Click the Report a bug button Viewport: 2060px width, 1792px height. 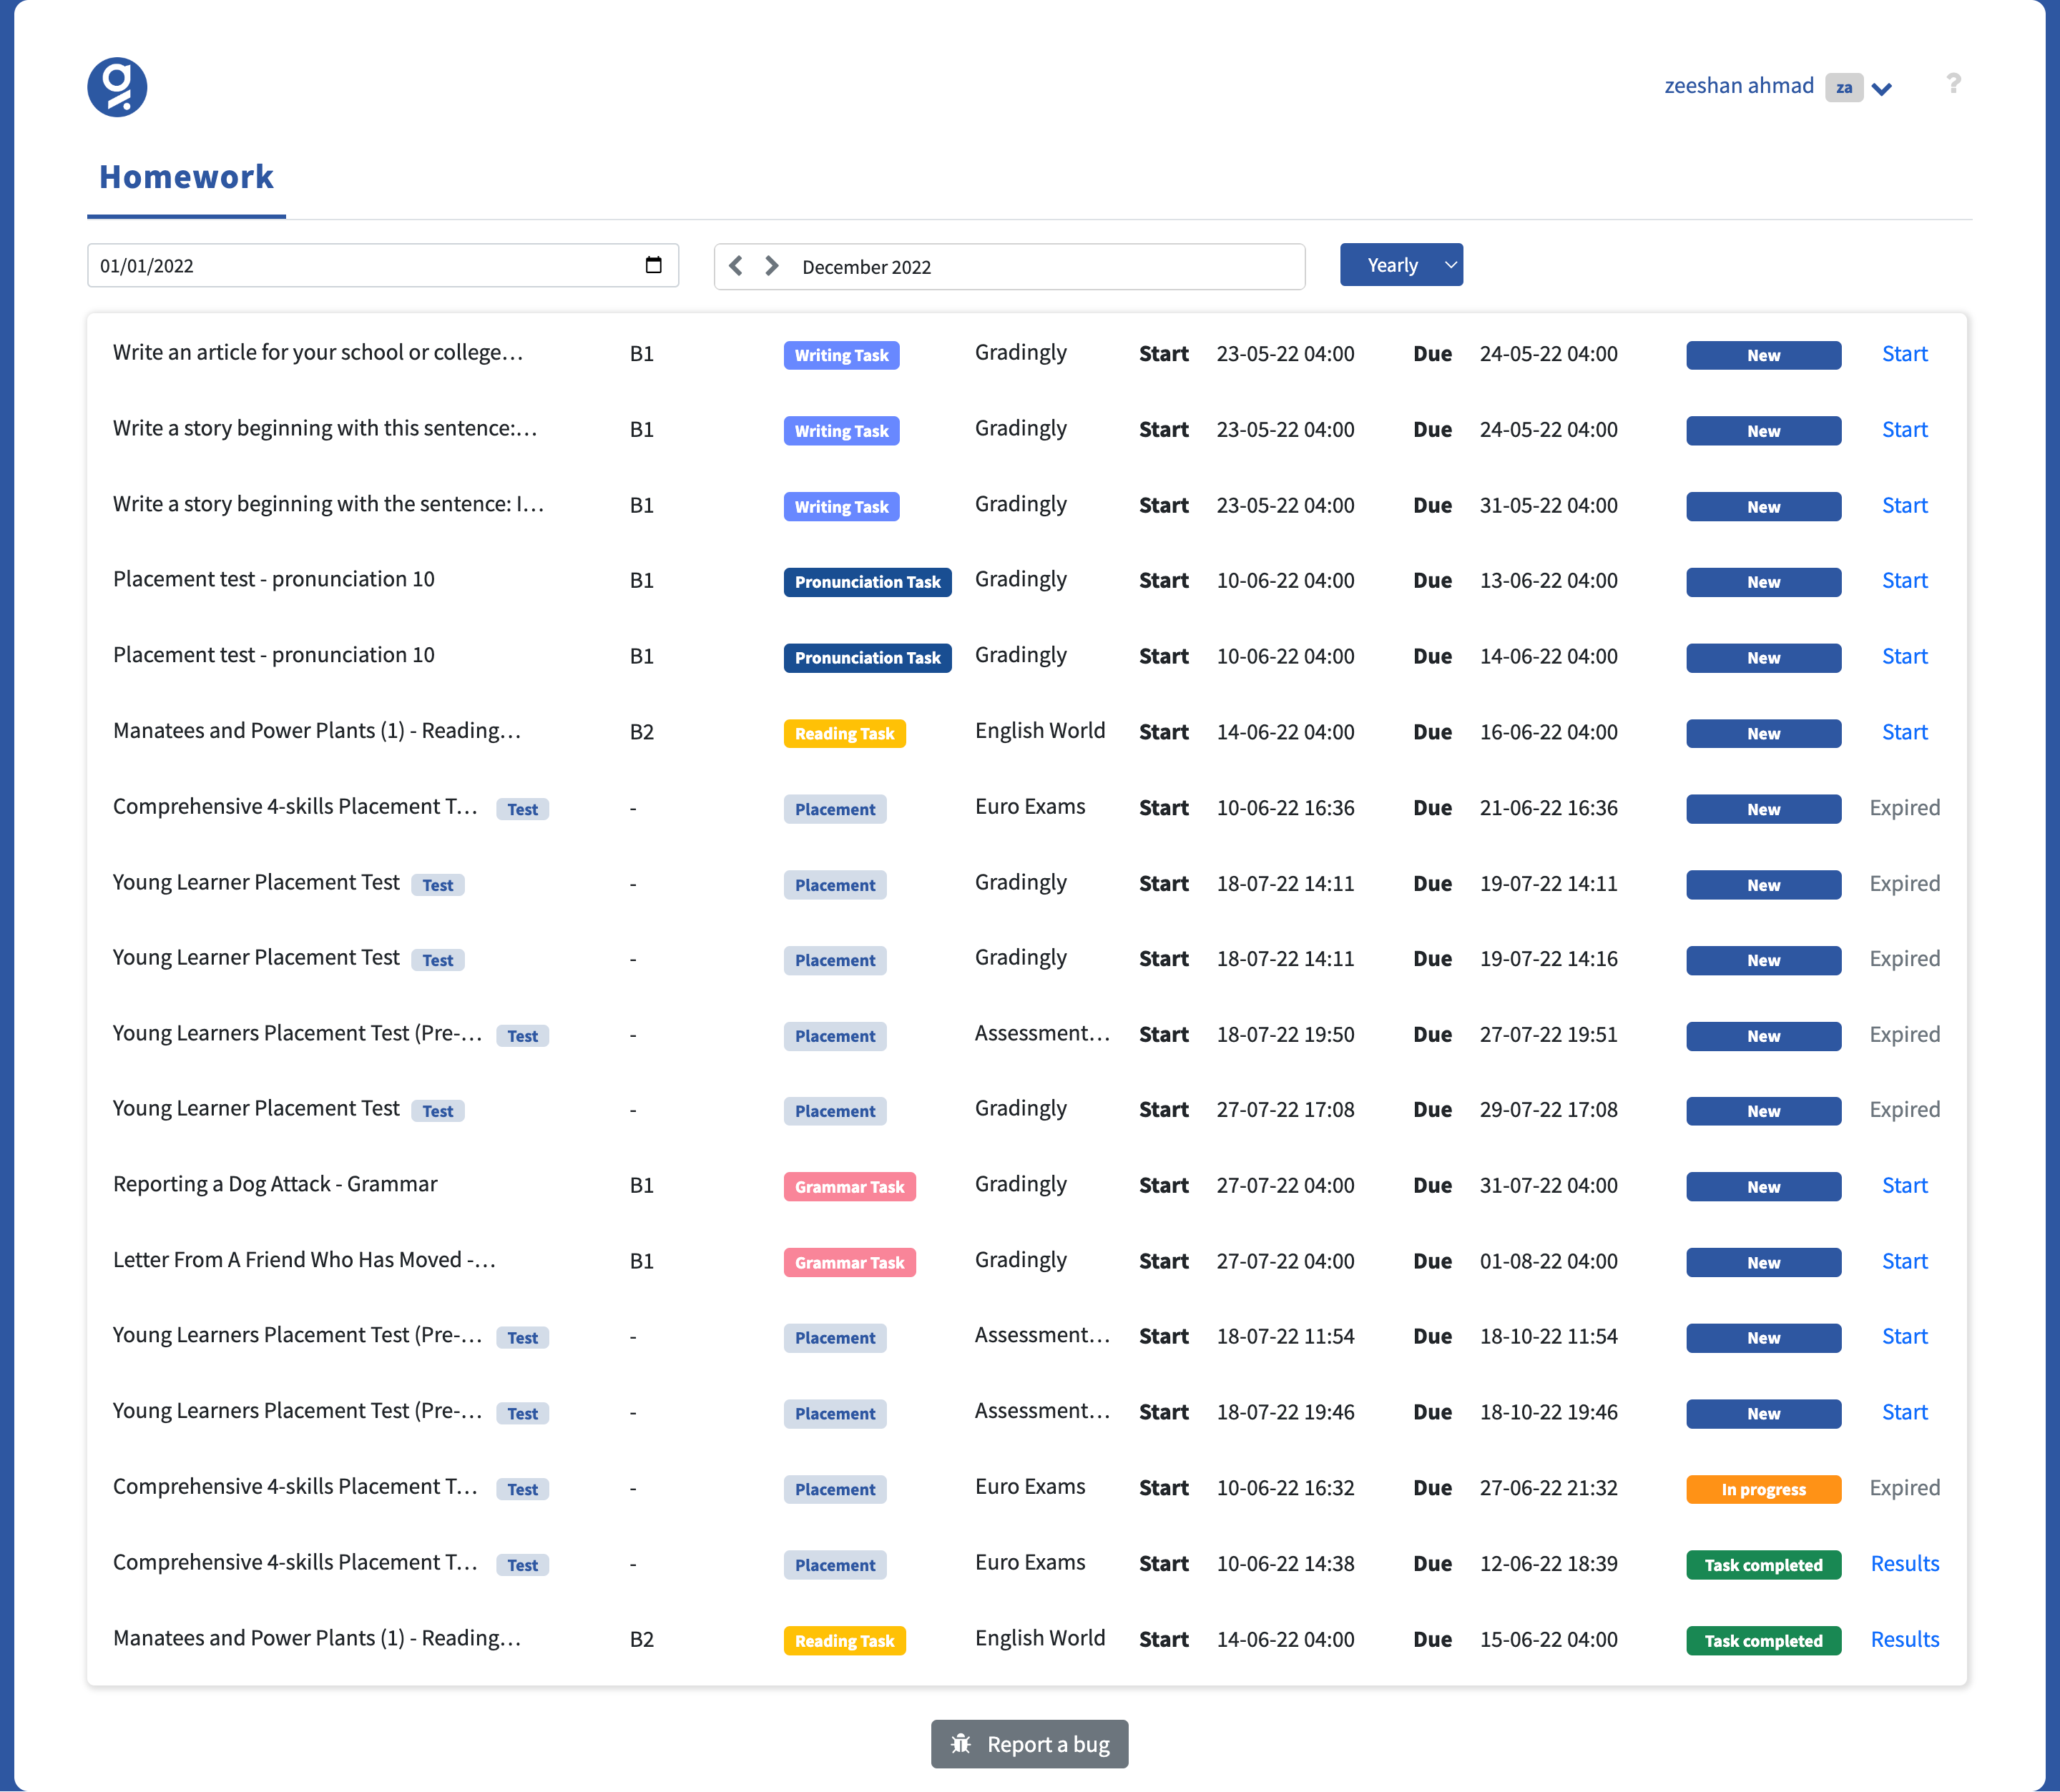1029,1744
